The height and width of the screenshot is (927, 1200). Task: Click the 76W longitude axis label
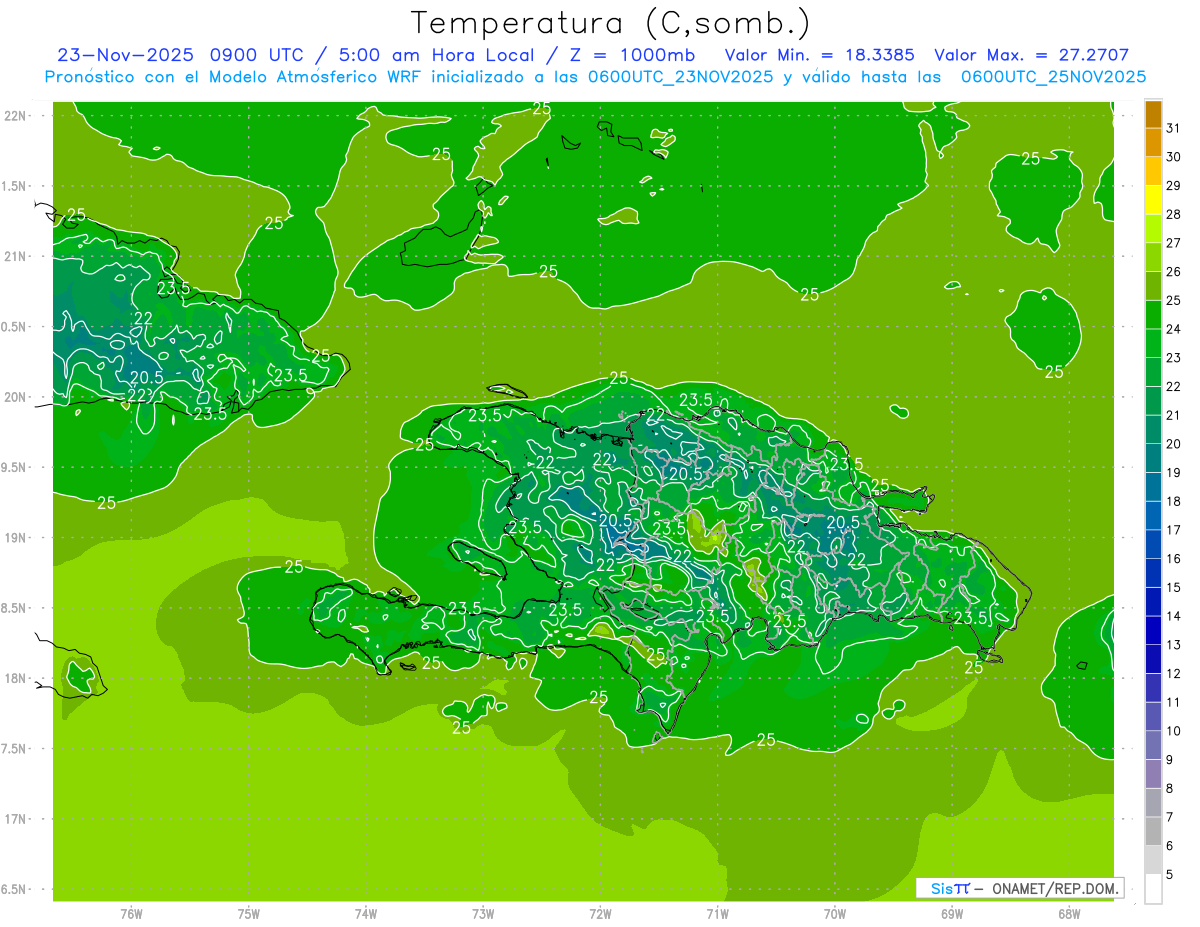pyautogui.click(x=131, y=913)
